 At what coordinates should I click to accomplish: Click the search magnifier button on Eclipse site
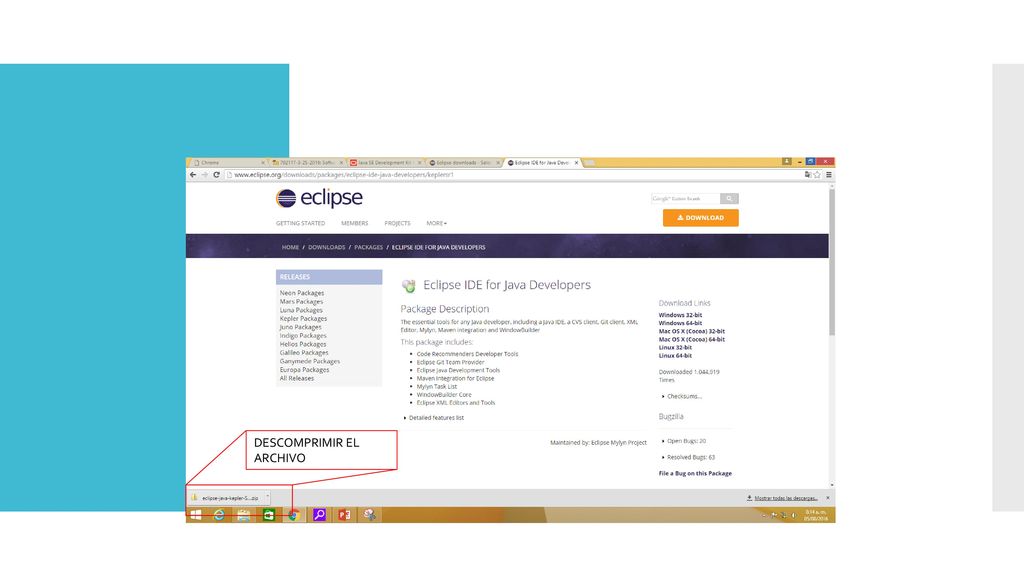click(x=729, y=199)
